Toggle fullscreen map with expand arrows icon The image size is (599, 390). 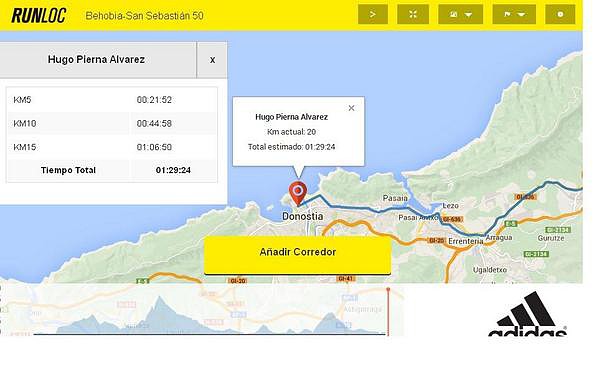click(413, 15)
